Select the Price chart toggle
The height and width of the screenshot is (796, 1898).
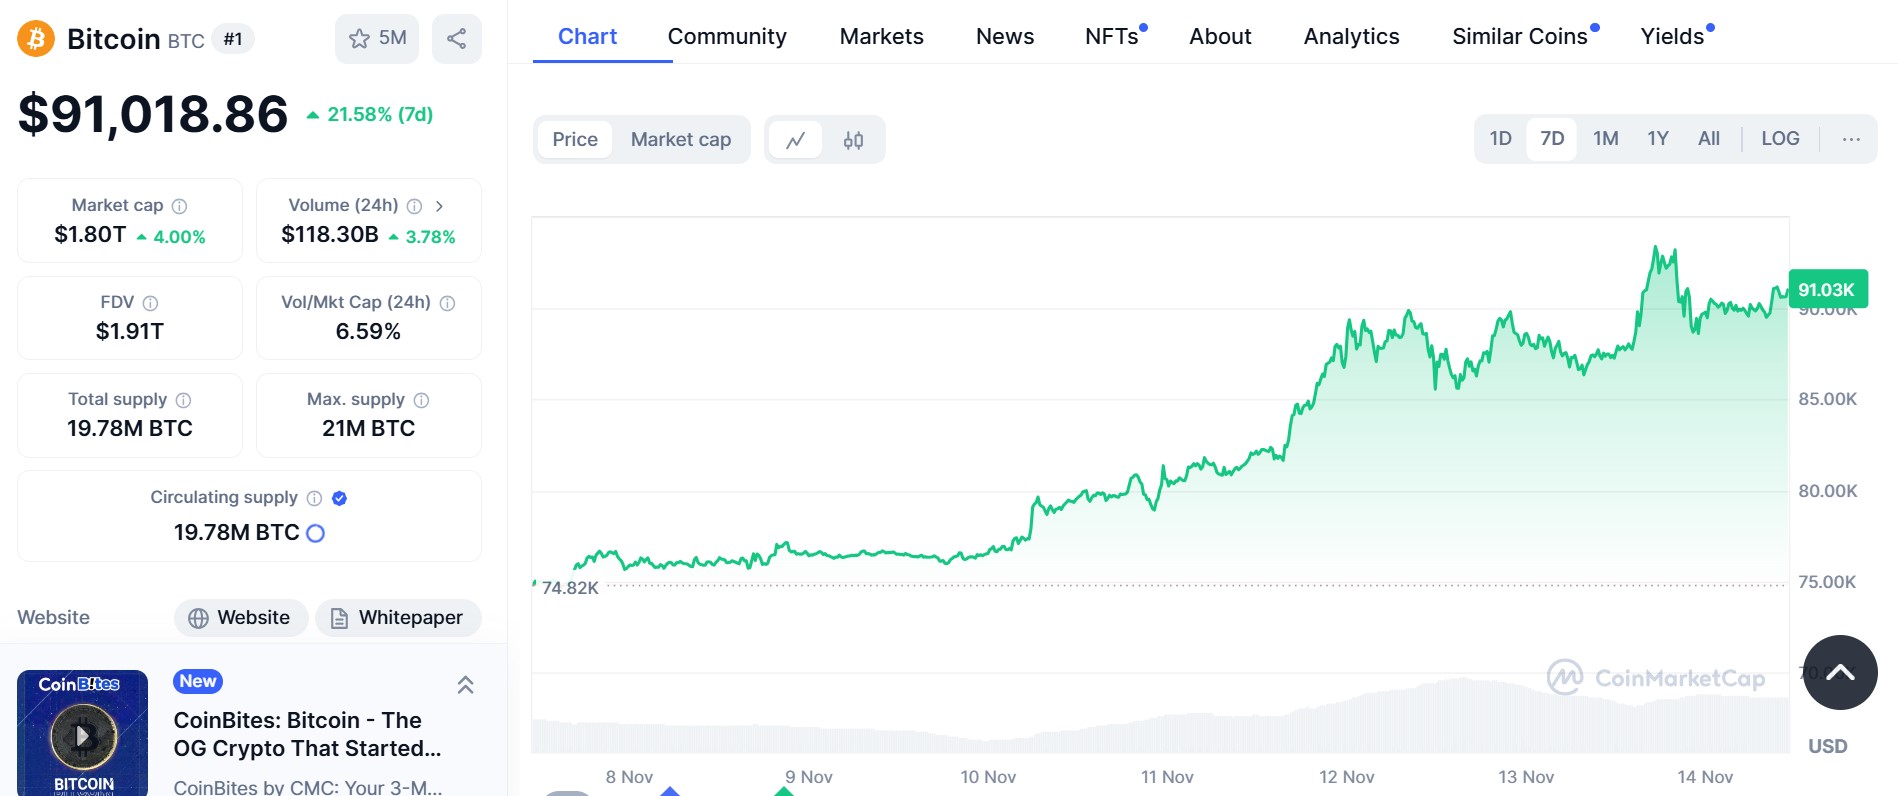[575, 140]
